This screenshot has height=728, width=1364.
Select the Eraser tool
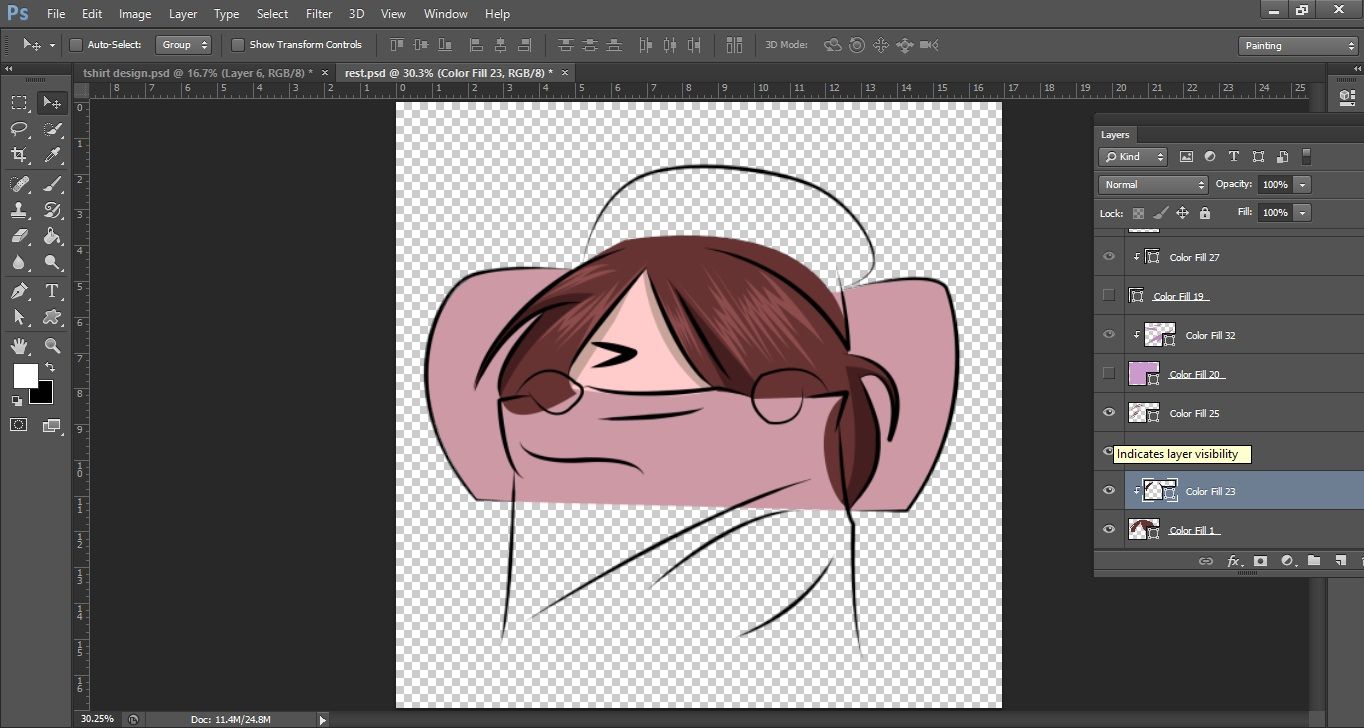click(19, 237)
